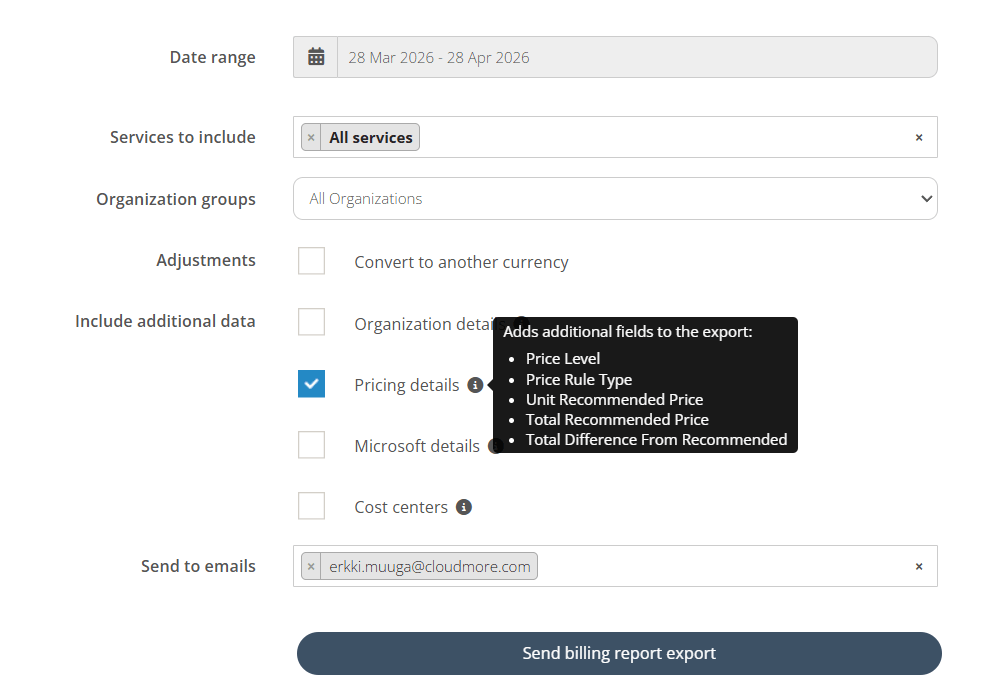The width and height of the screenshot is (1006, 694).
Task: Tick the Microsoft details checkbox
Action: 311,444
